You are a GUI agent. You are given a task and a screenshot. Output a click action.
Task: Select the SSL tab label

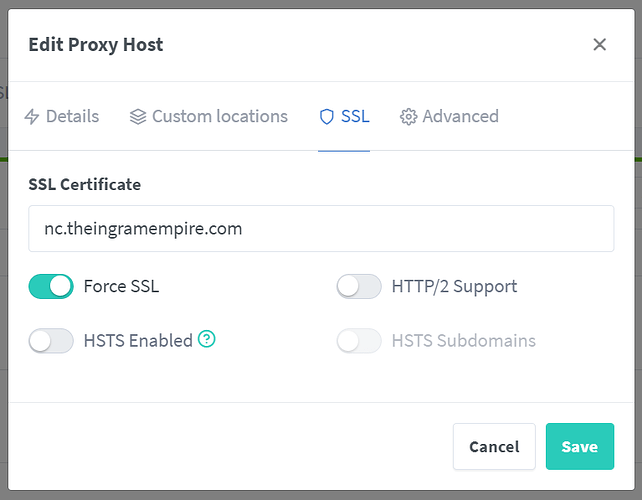tap(355, 117)
